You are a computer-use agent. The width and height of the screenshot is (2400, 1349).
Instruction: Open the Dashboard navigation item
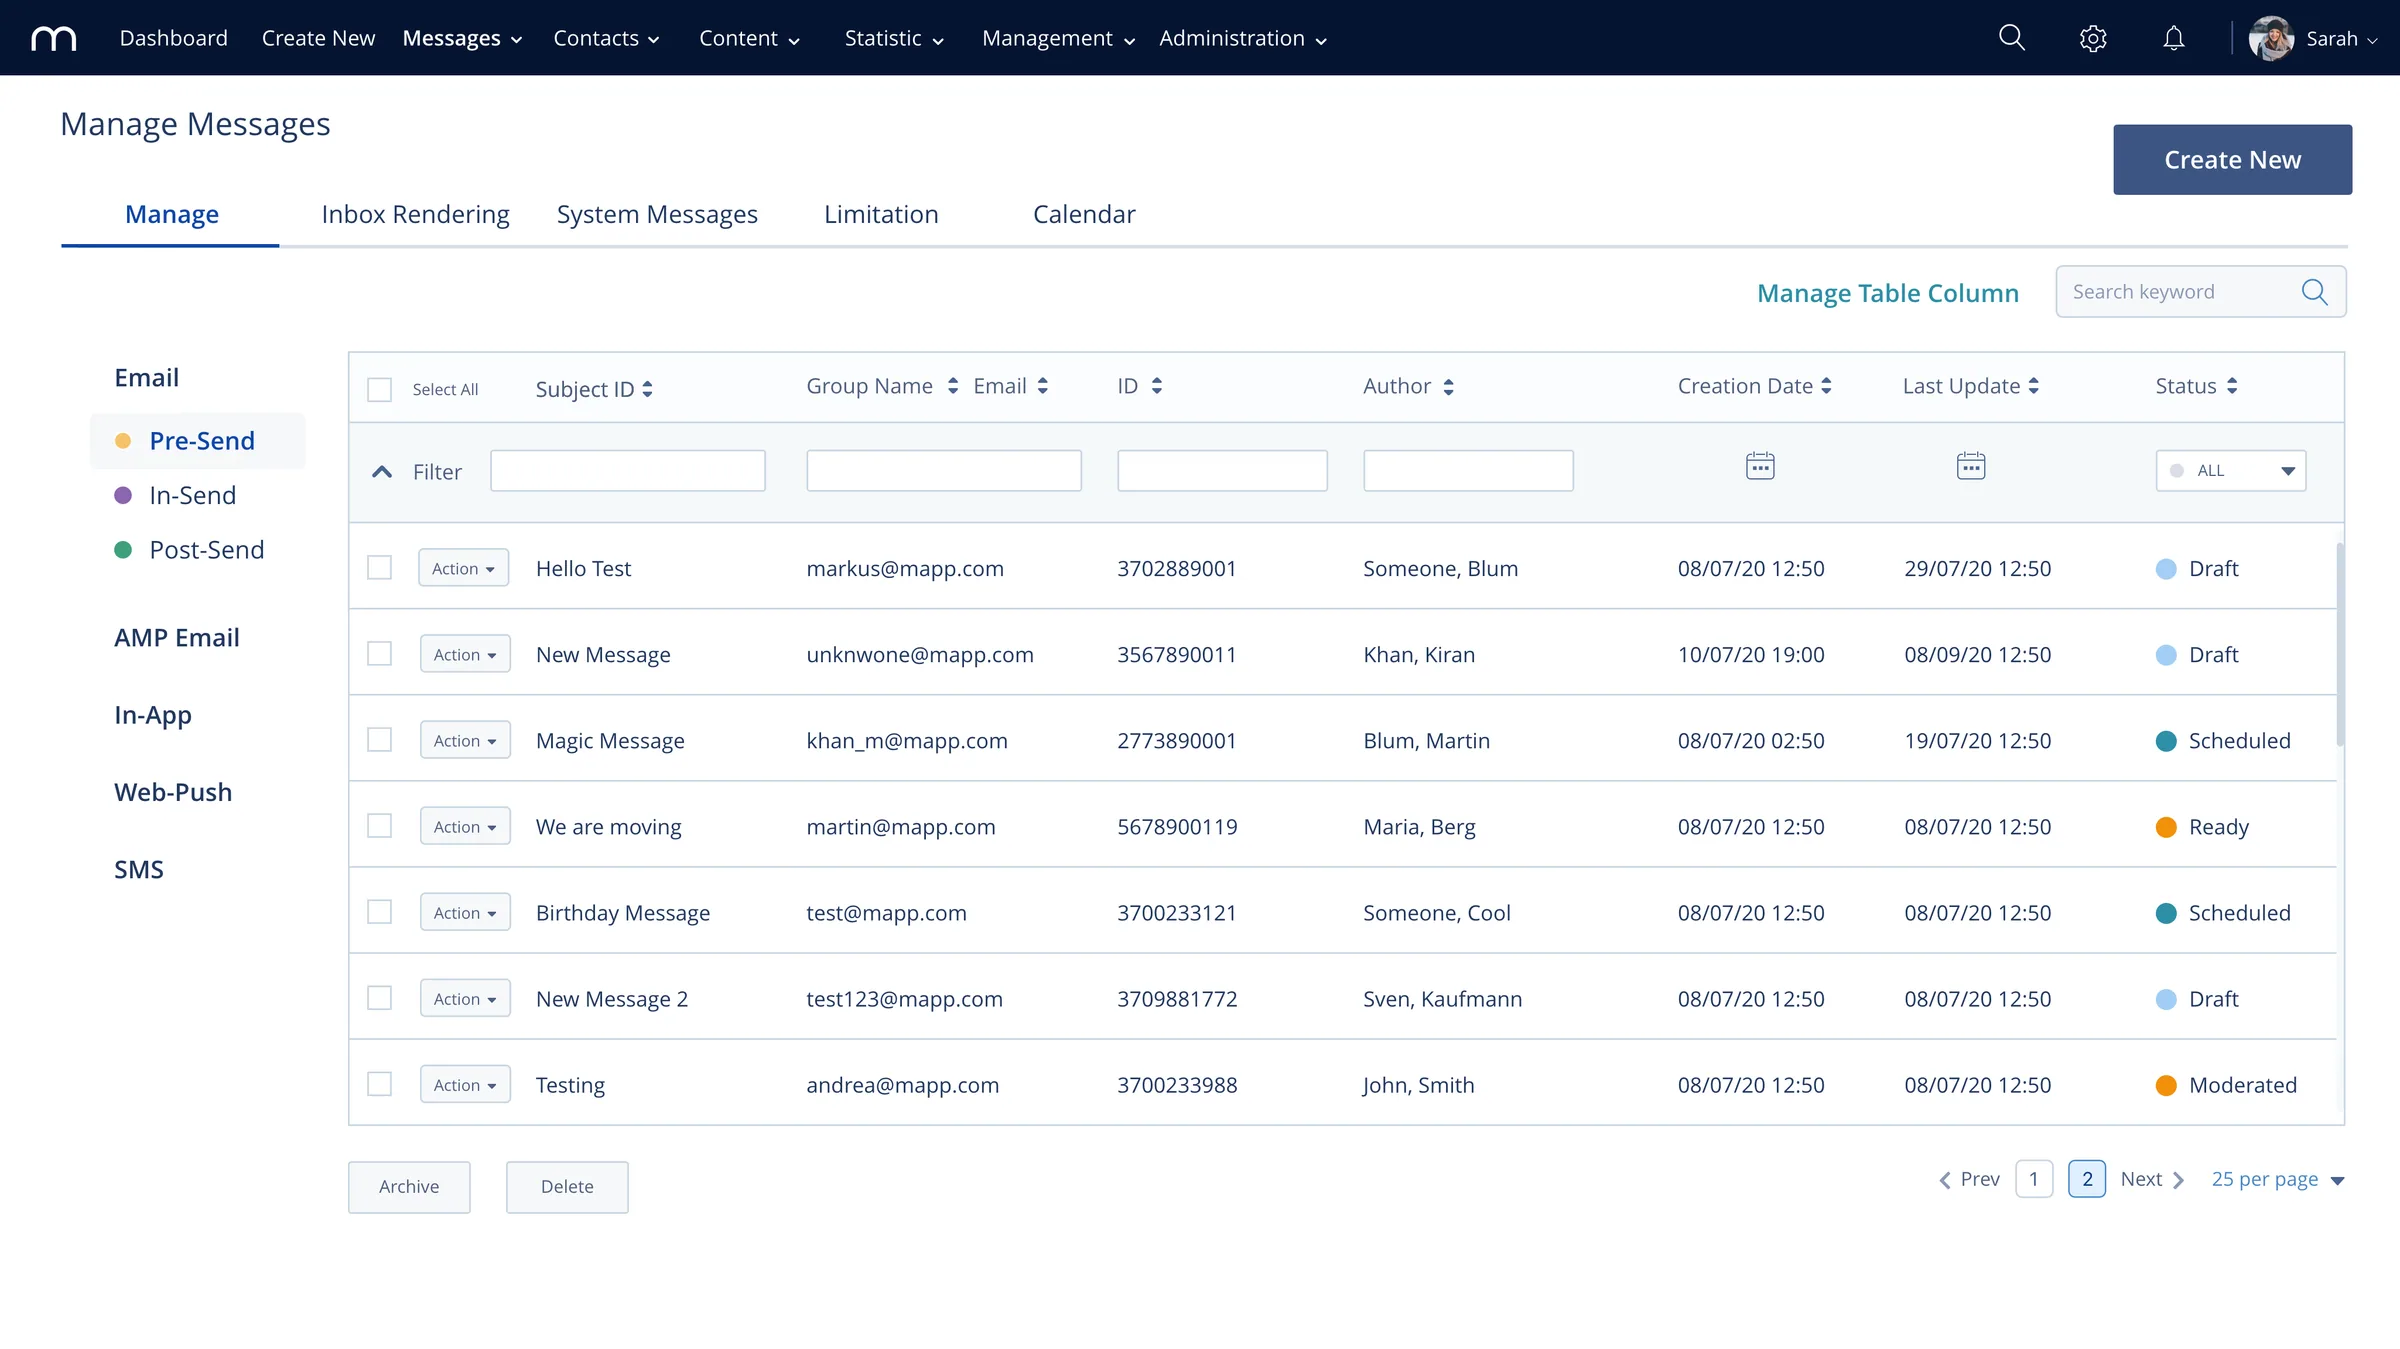click(x=174, y=38)
